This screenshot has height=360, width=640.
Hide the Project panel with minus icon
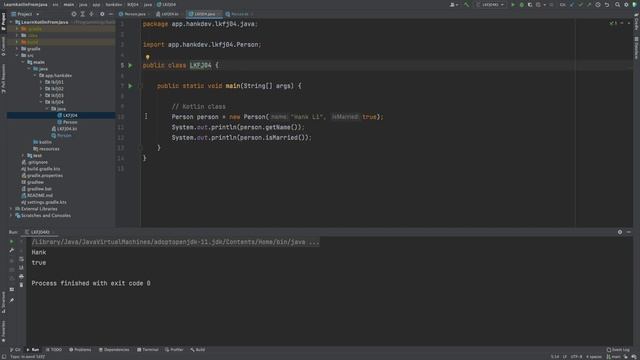click(x=111, y=14)
